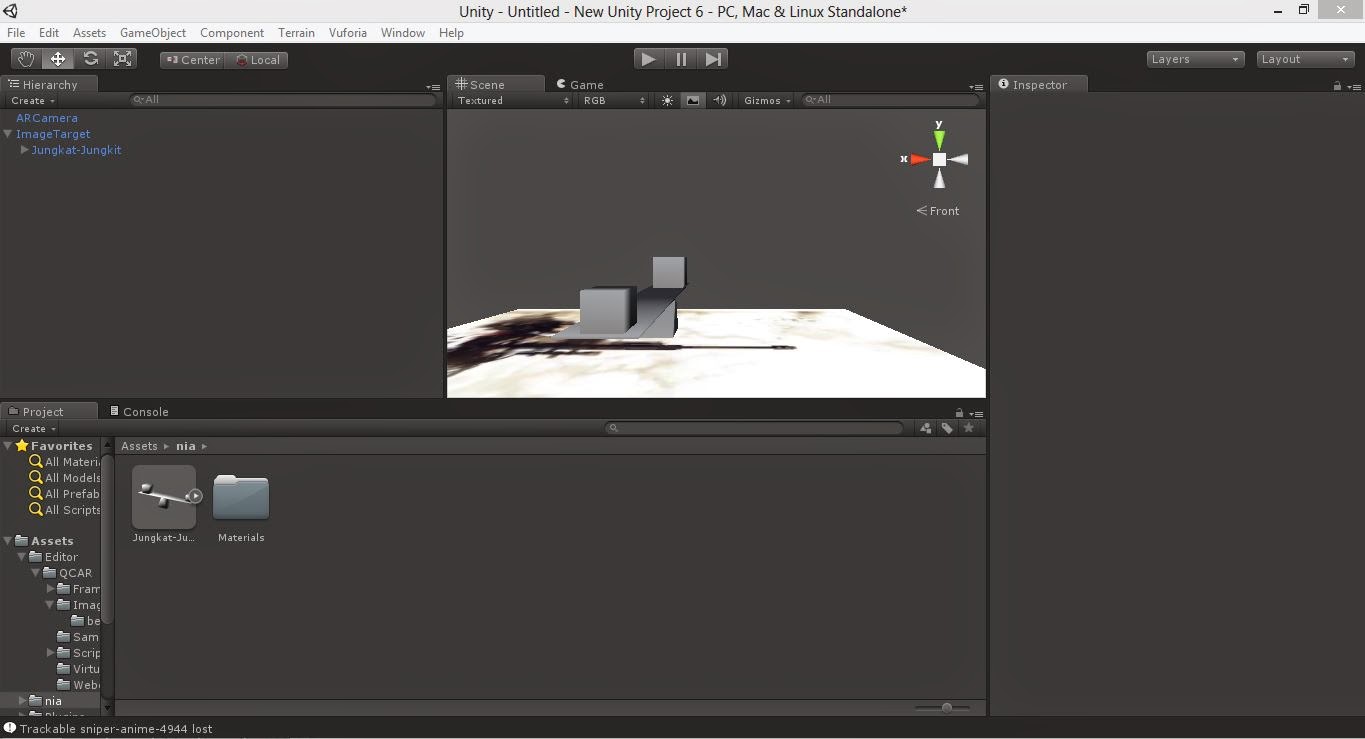Click the Hierarchy search field
This screenshot has height=739, width=1365.
coord(283,100)
